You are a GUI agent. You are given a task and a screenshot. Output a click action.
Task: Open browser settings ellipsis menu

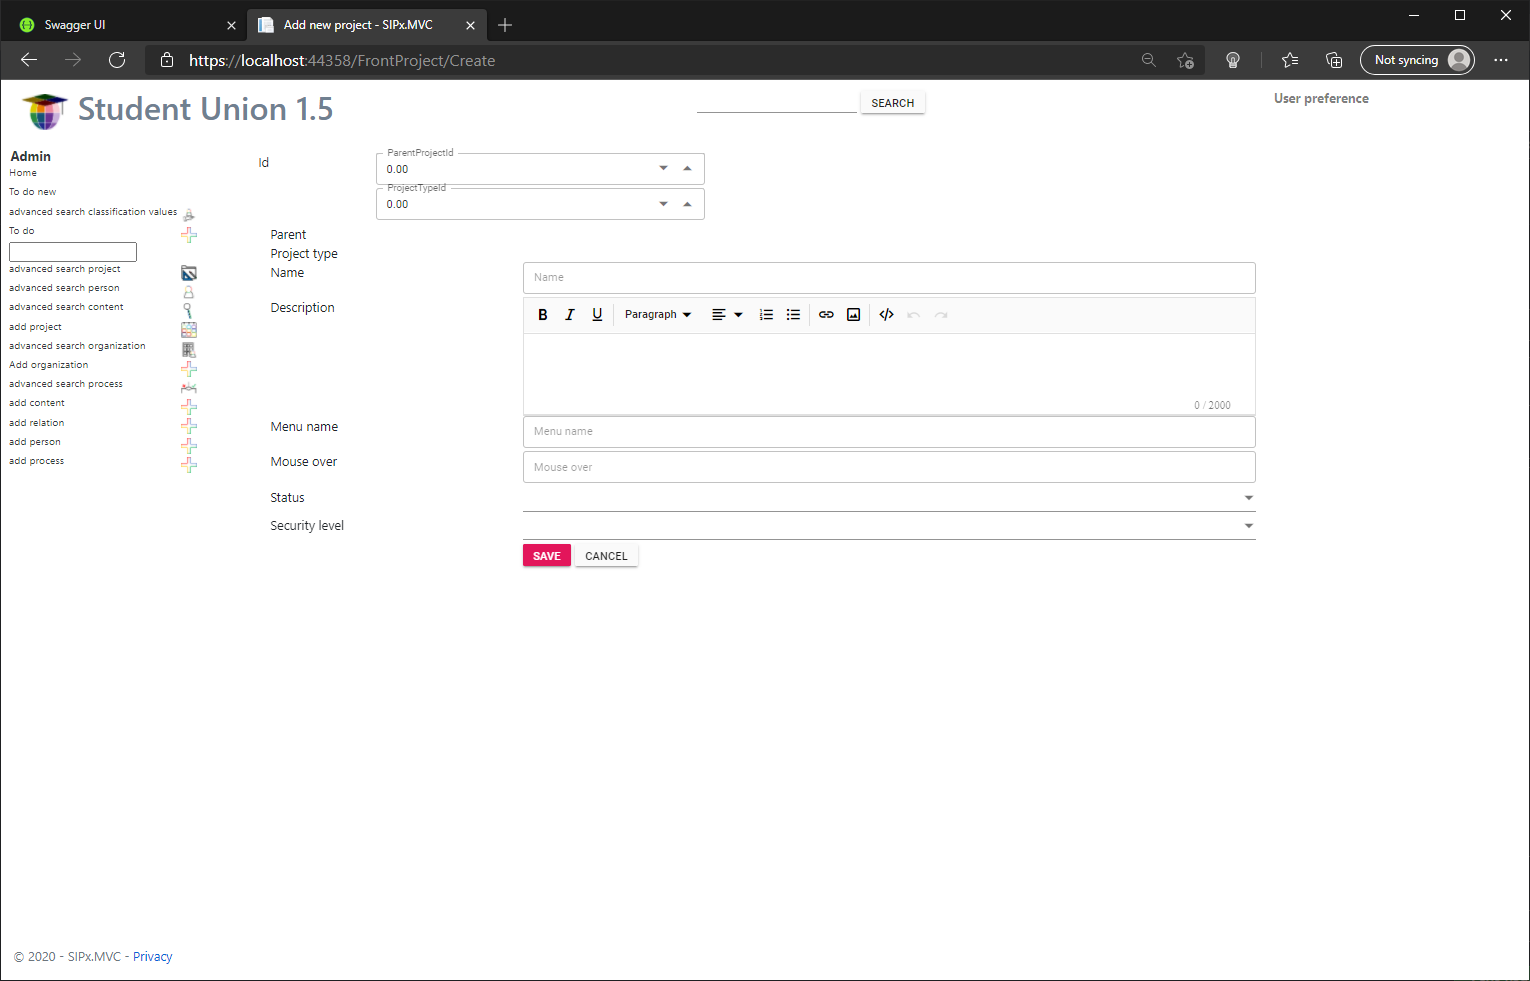coord(1501,60)
